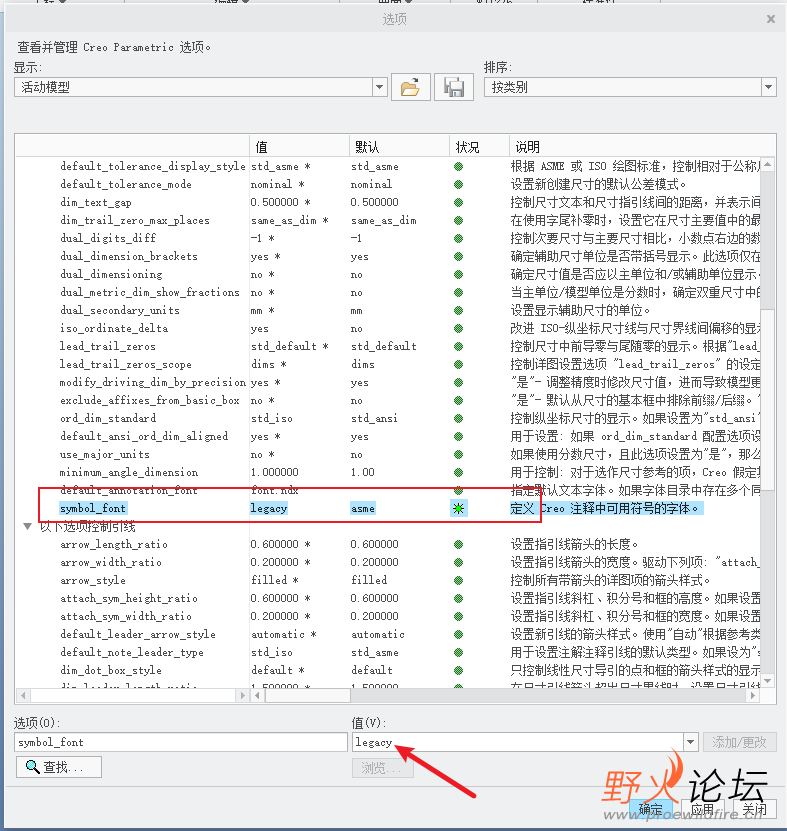The image size is (787, 831).
Task: Open the 排序 按类别 dropdown
Action: click(768, 87)
